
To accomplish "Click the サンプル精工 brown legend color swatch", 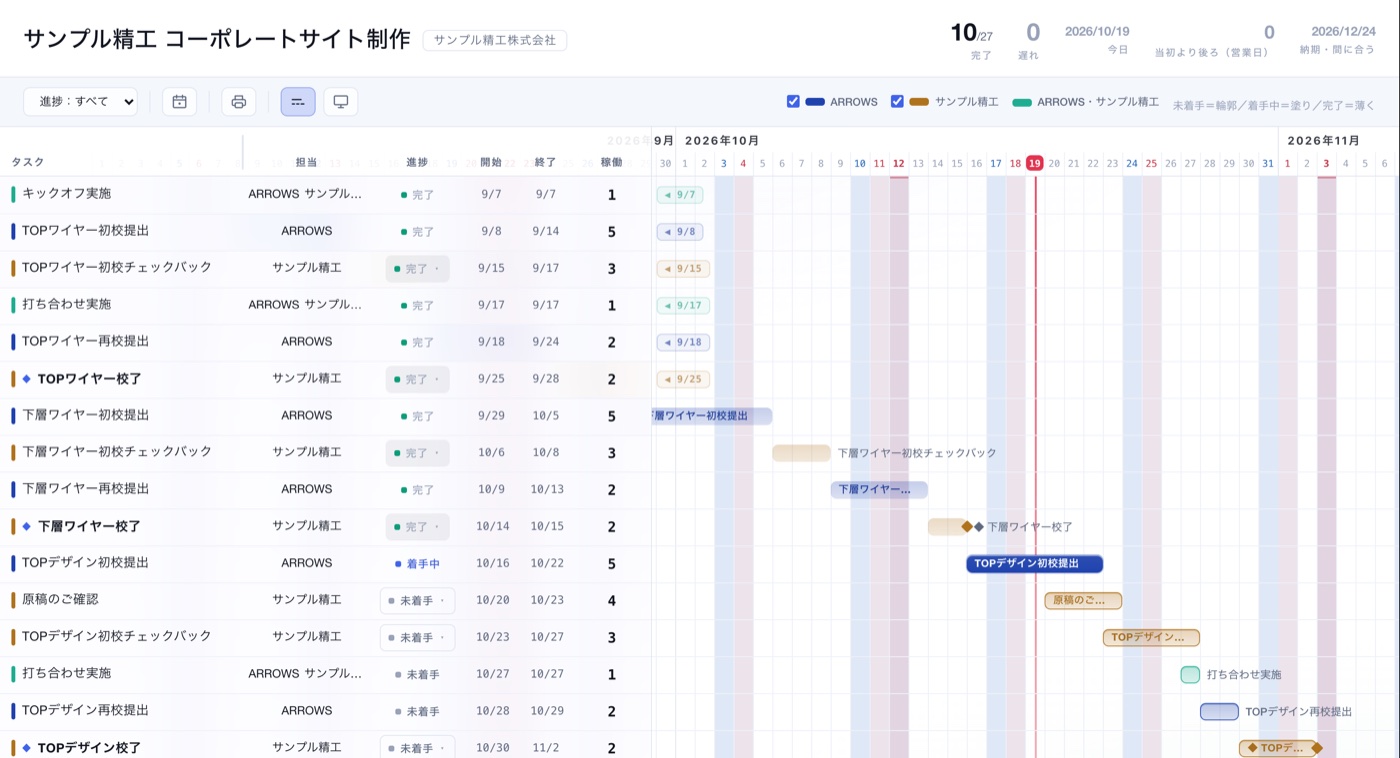I will pyautogui.click(x=919, y=102).
